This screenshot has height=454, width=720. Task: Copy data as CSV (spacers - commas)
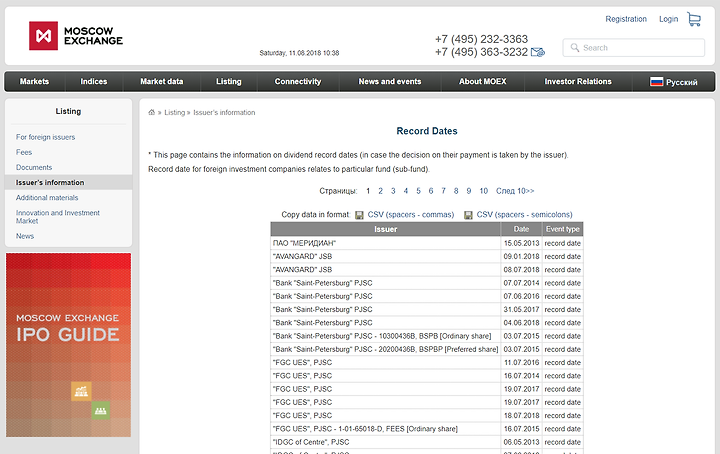pyautogui.click(x=411, y=215)
